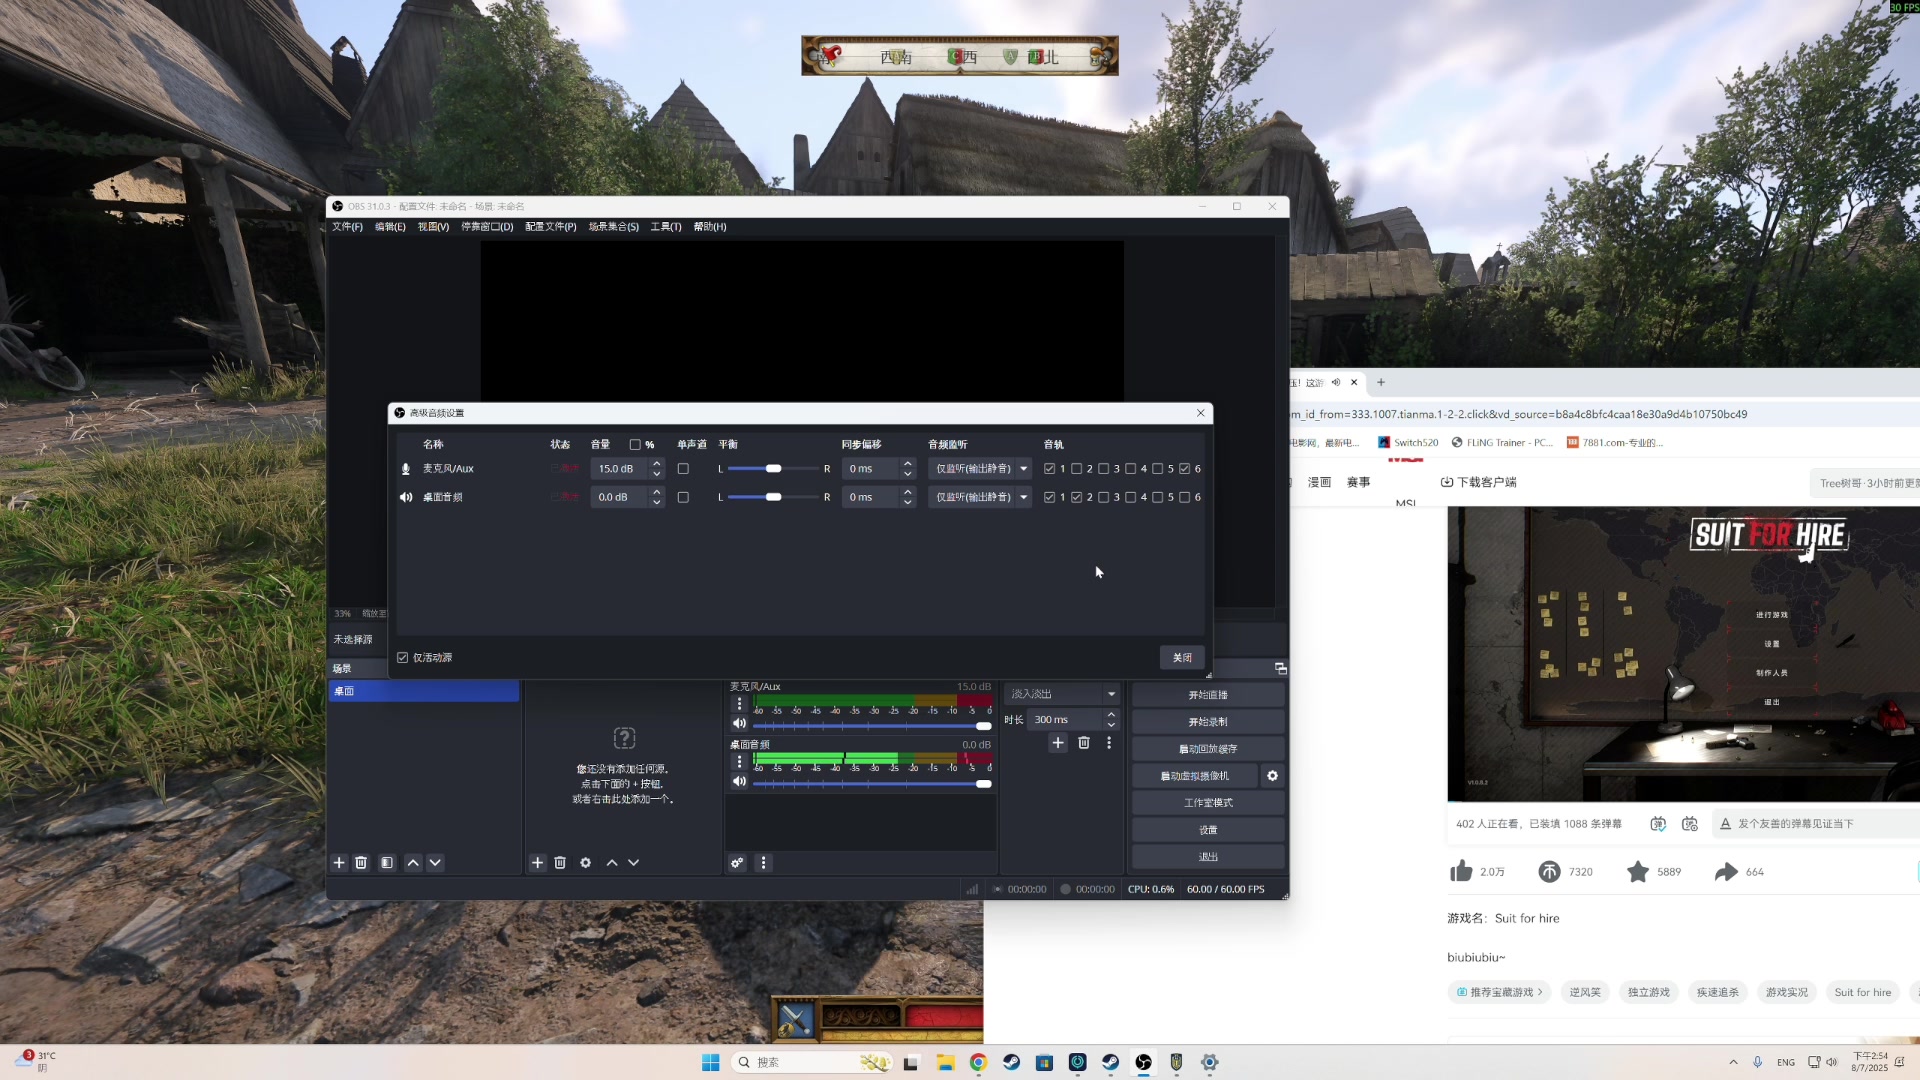The image size is (1920, 1080).
Task: Click 启动回放缓存 button
Action: [x=1208, y=749]
